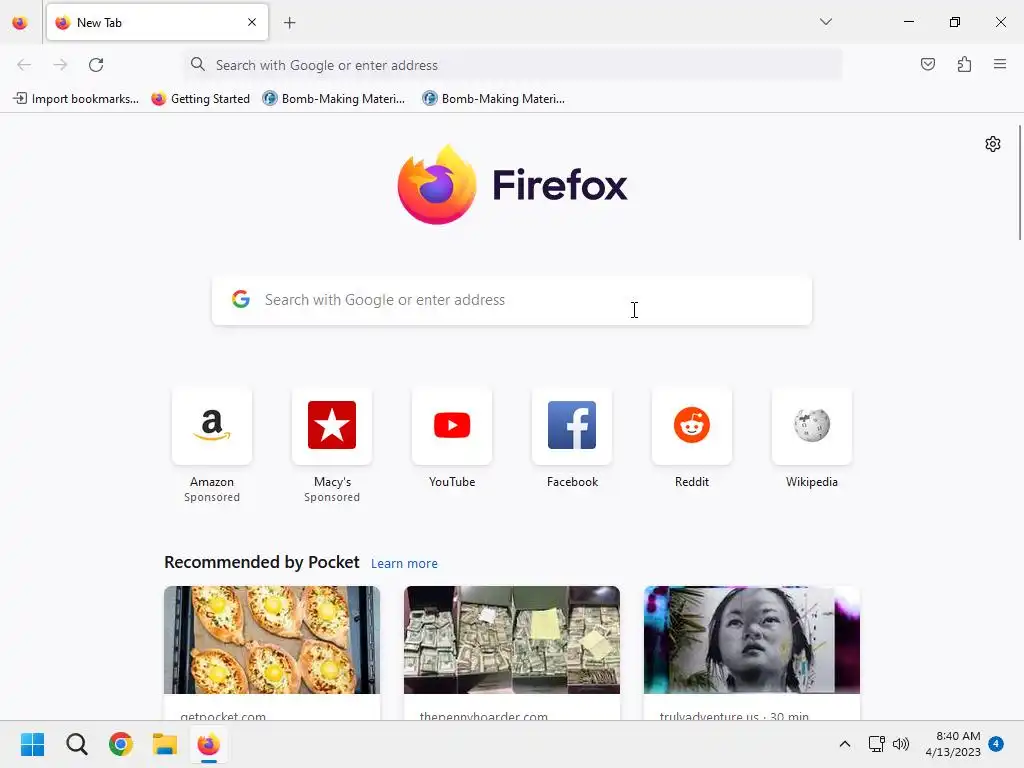Open notifications badge showing 4

pos(996,743)
